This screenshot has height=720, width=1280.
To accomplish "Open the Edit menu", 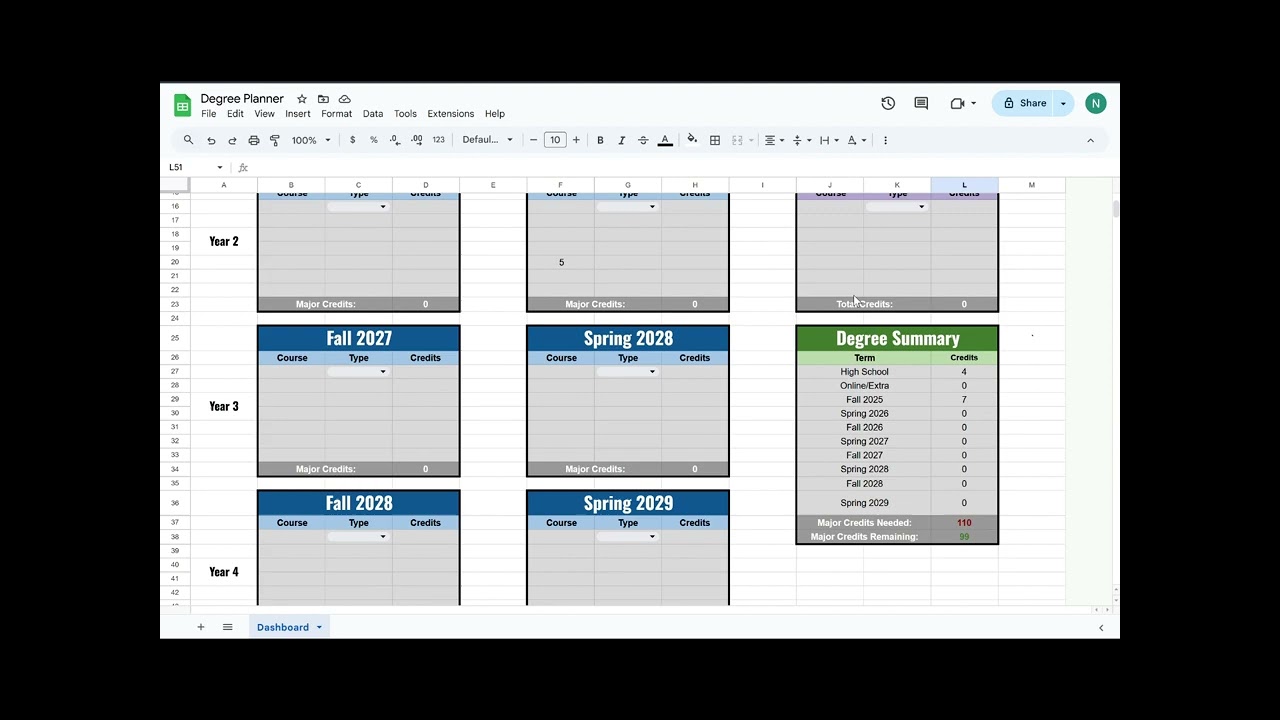I will pos(235,114).
